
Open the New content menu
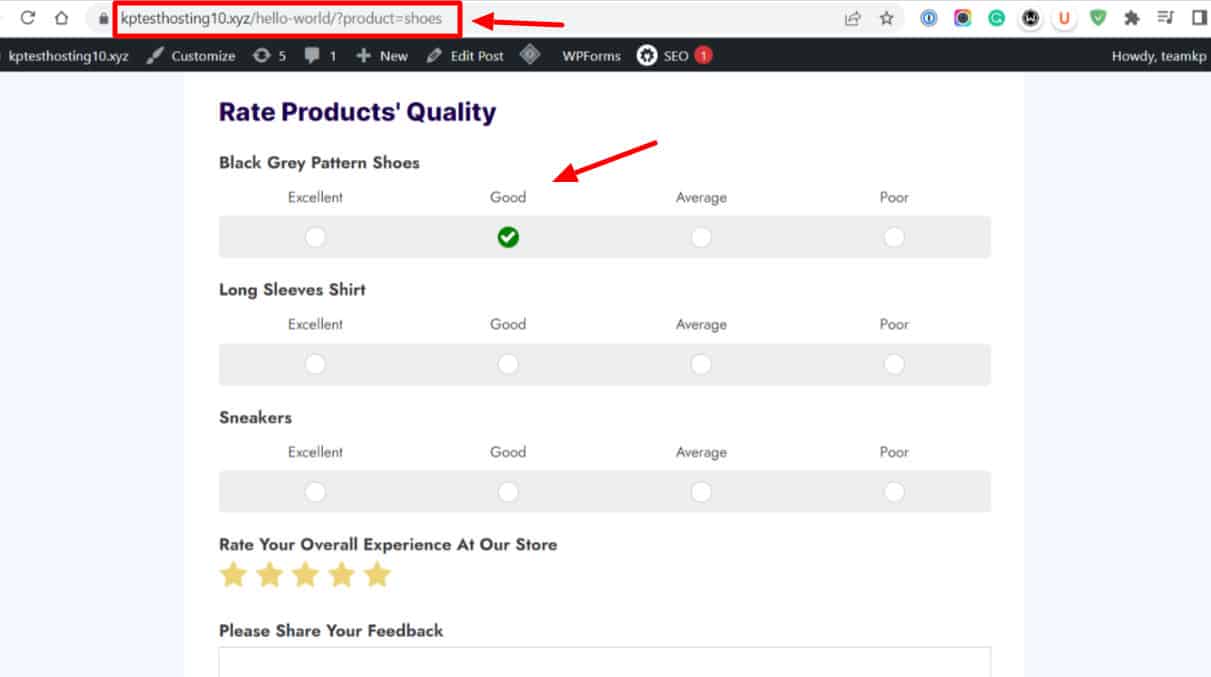[x=382, y=56]
